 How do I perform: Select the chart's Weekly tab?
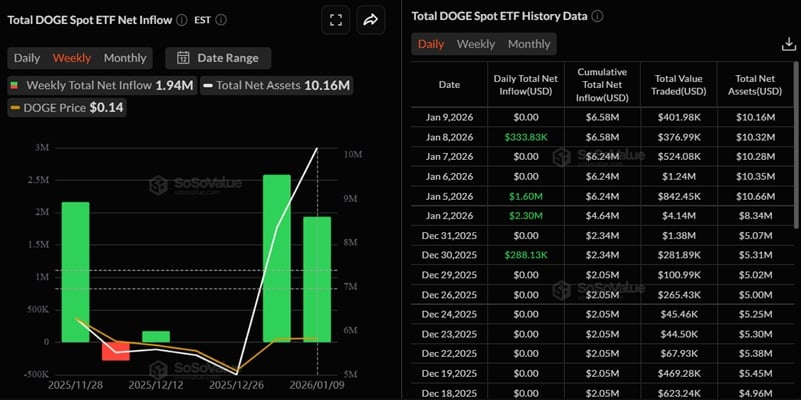click(x=72, y=58)
